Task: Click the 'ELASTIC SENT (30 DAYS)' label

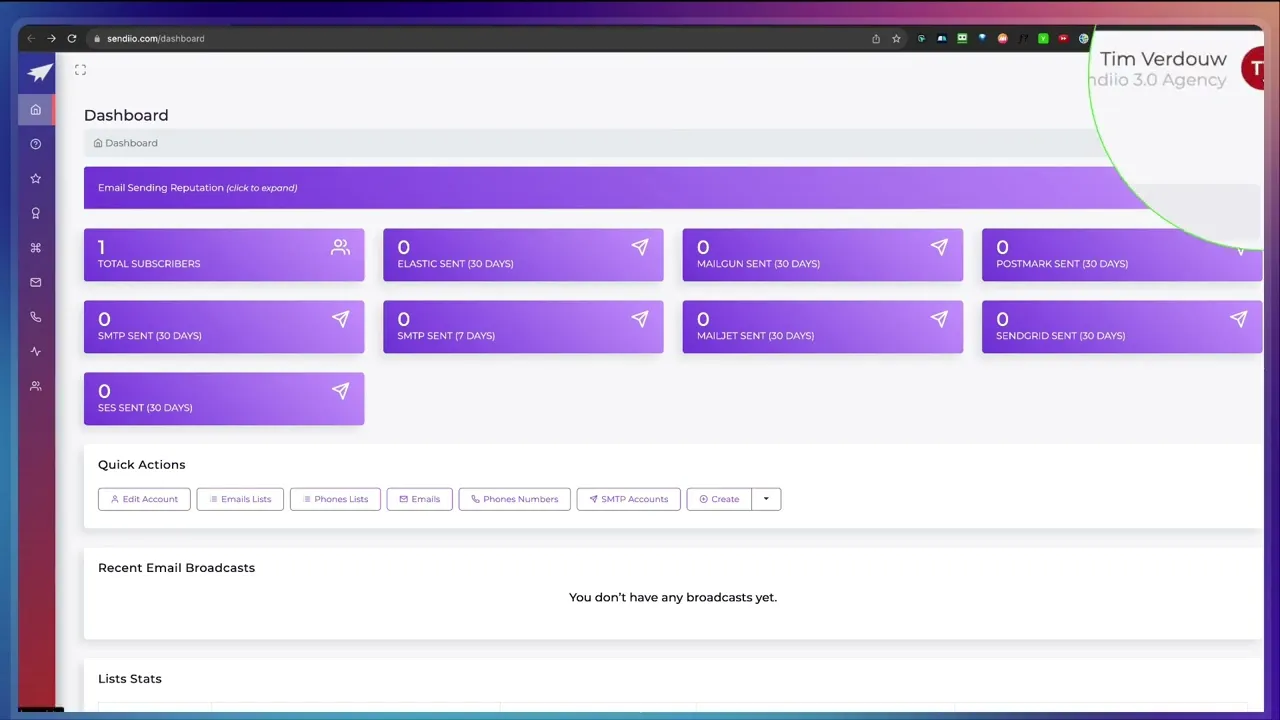Action: coord(455,264)
